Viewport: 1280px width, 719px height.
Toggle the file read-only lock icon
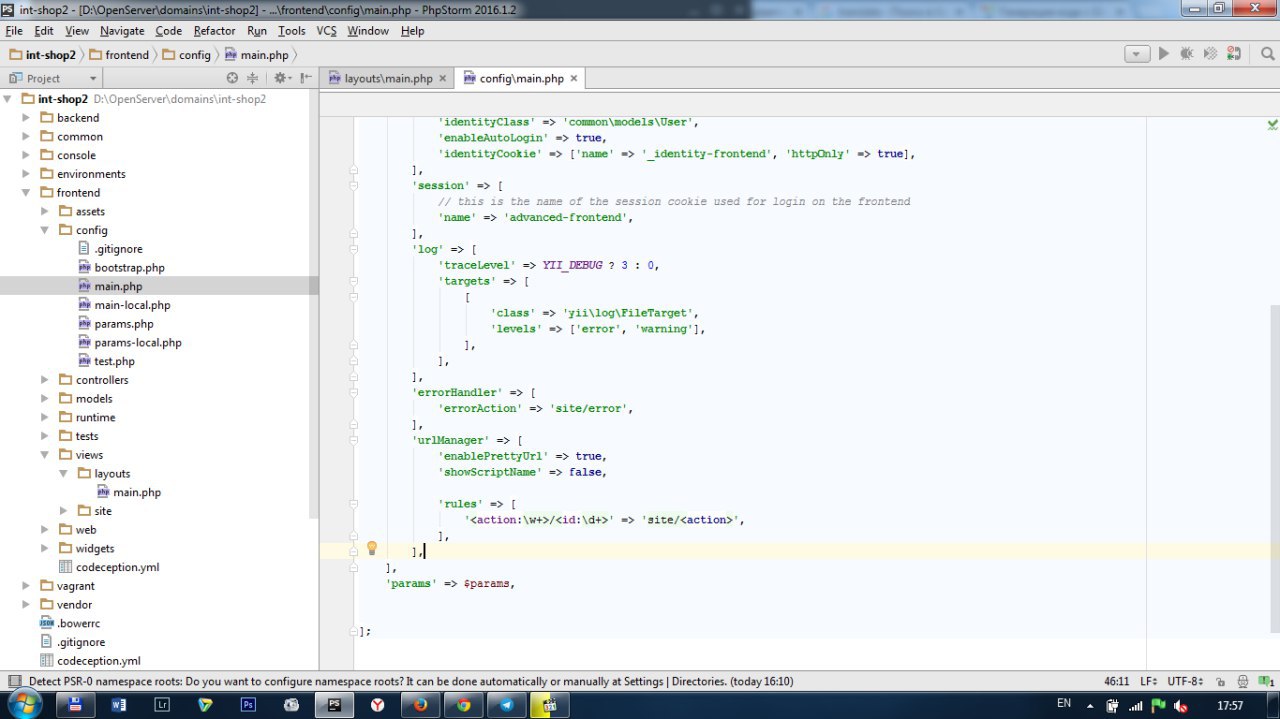pos(1220,681)
